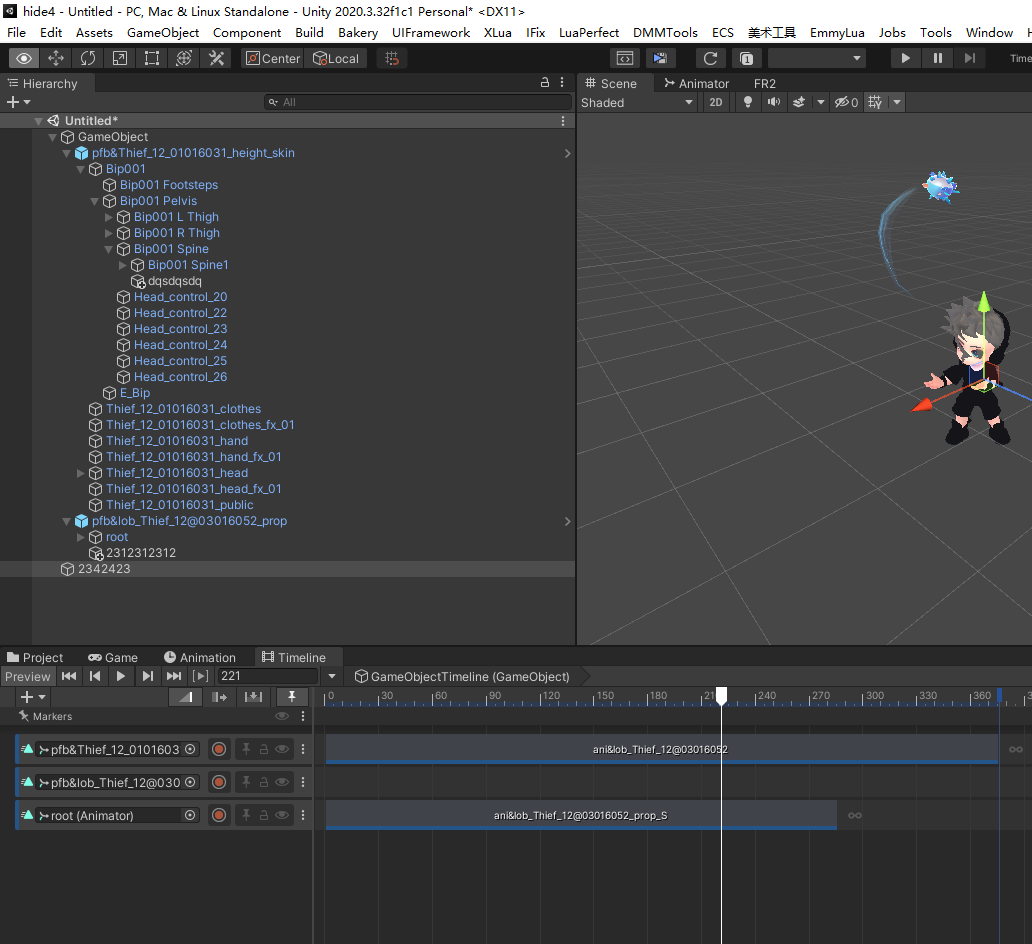
Task: Click the Hierarchy search field
Action: (x=418, y=102)
